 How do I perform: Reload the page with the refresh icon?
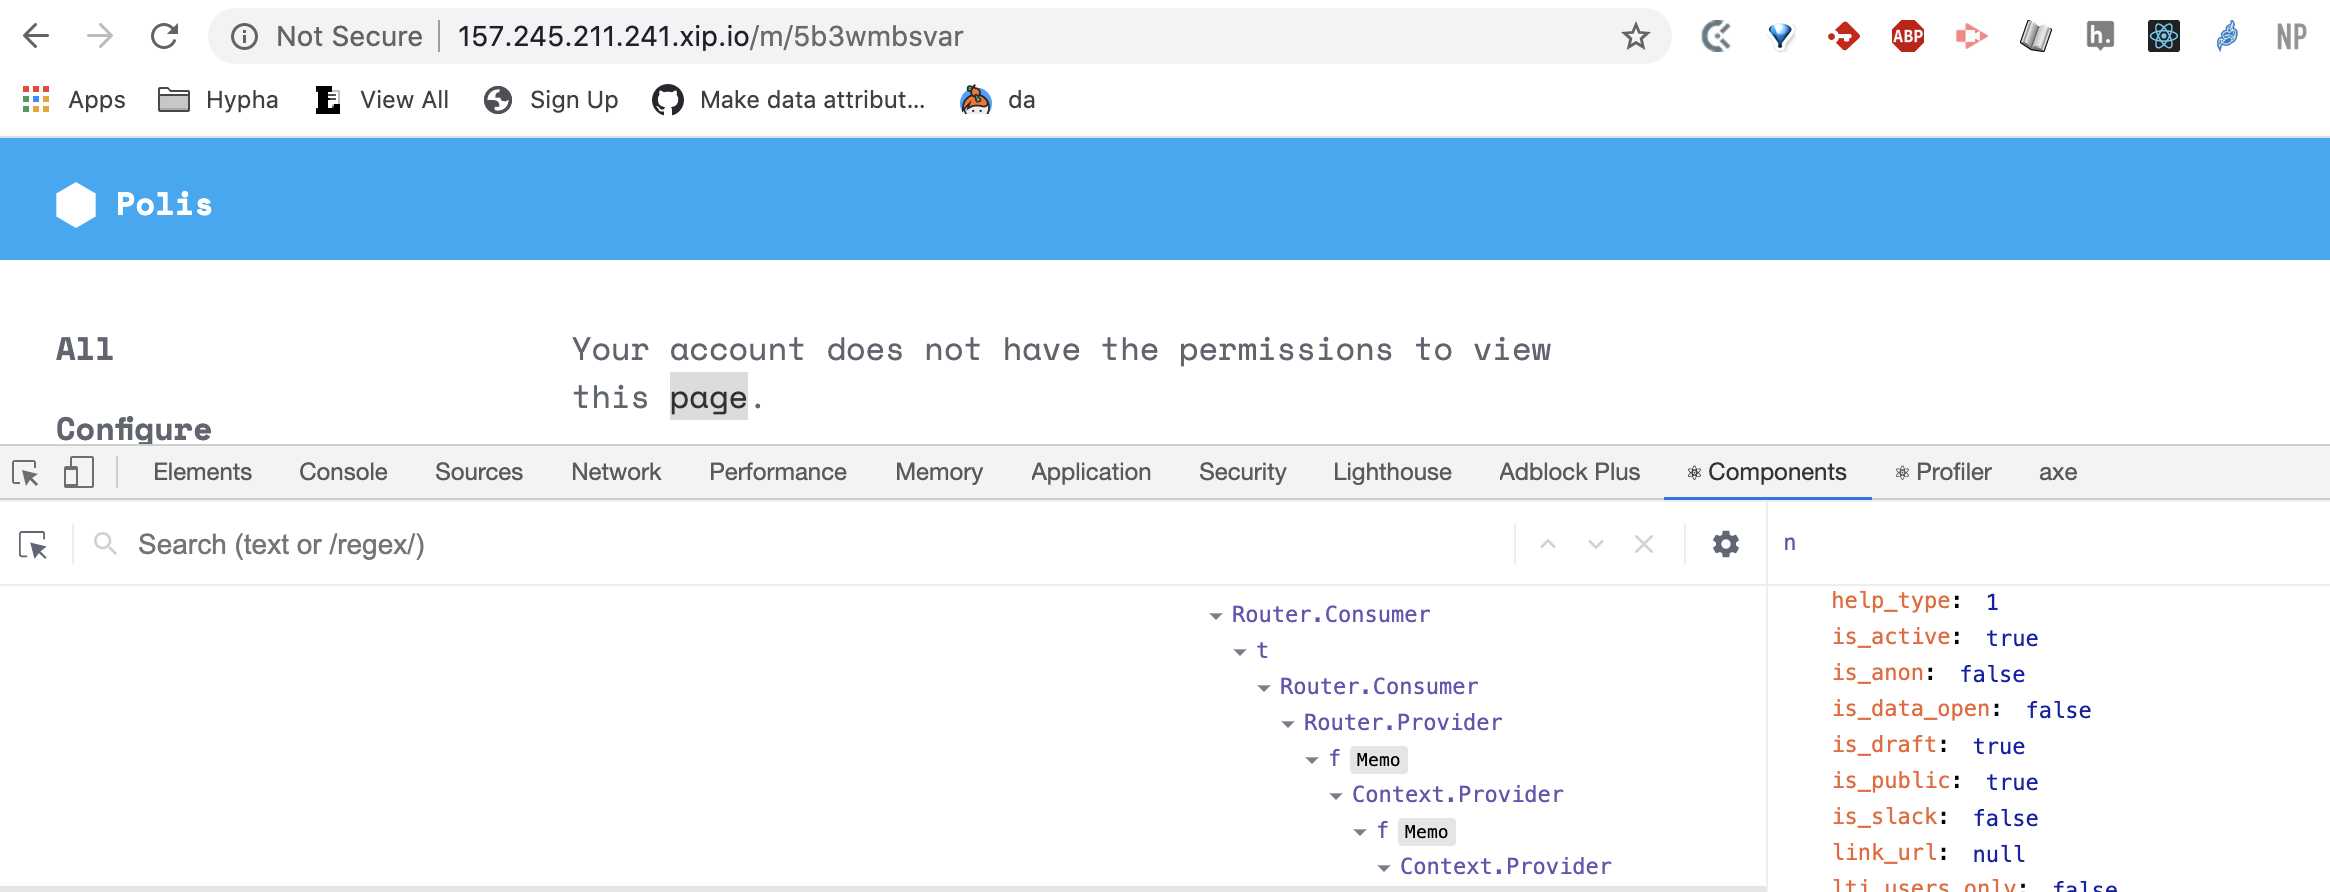(x=164, y=37)
